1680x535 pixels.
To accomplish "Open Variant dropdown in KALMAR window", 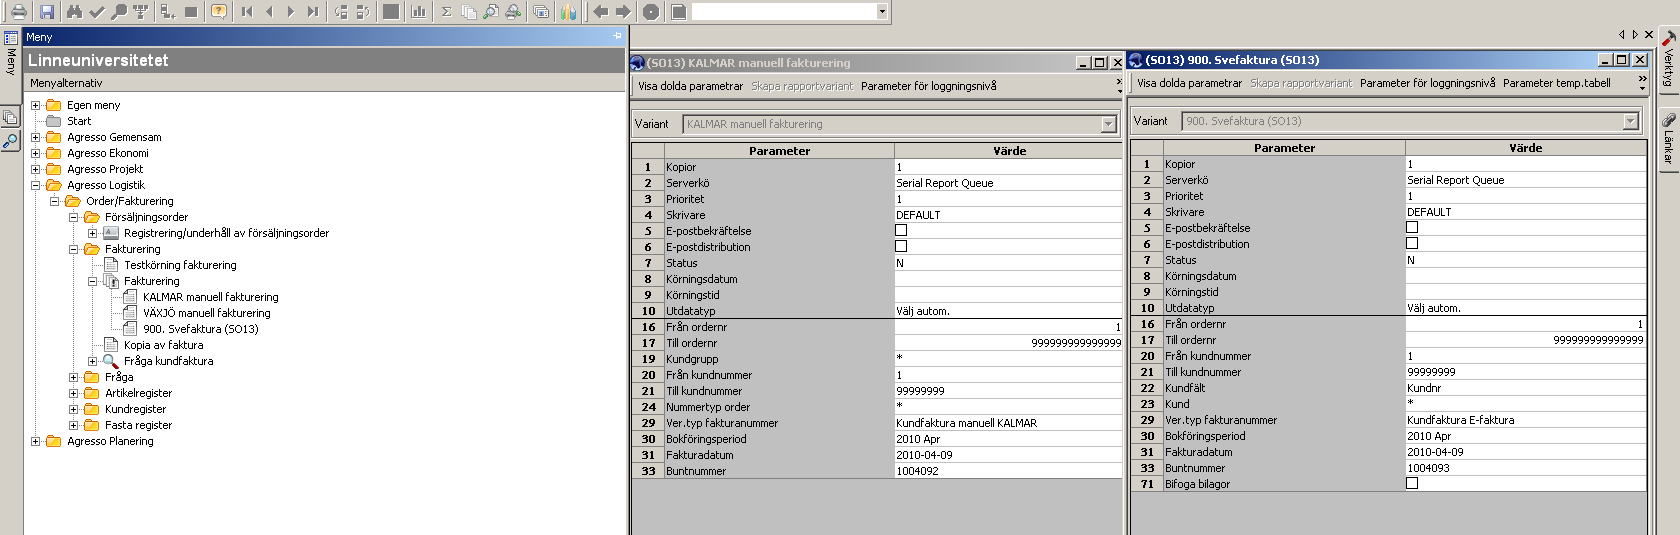I will (x=1108, y=124).
